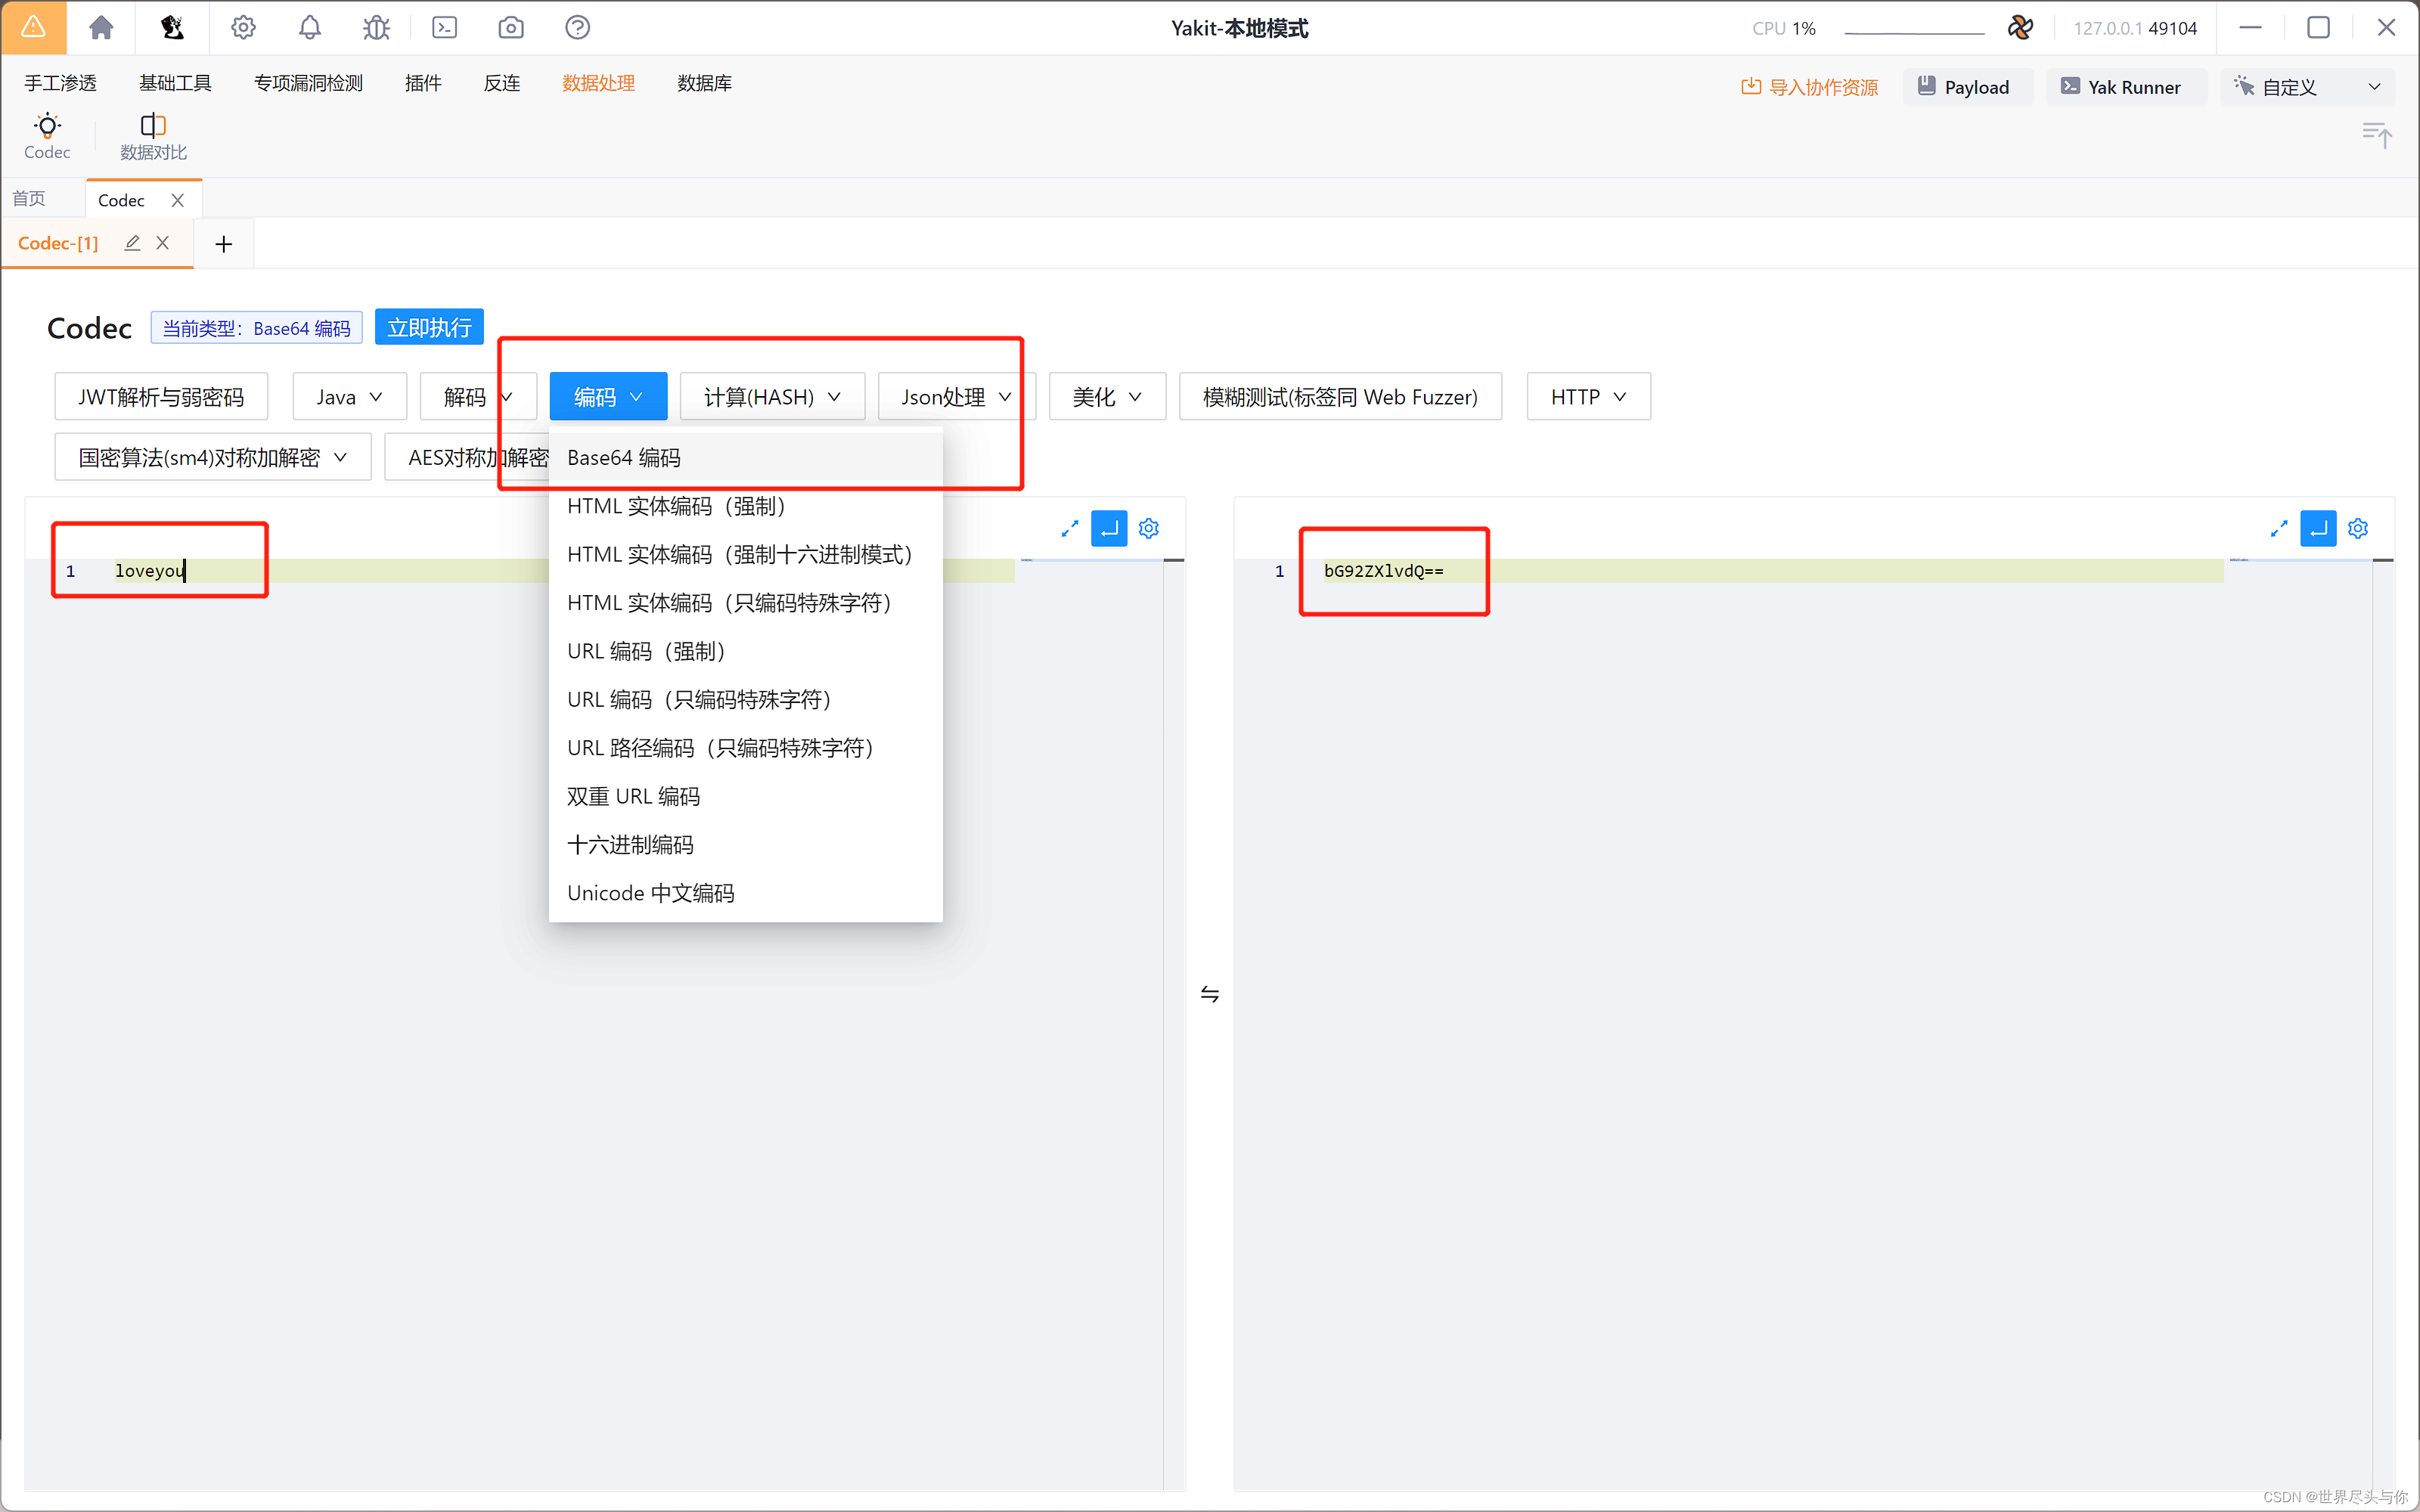Expand the right output editor to fullscreen

pos(2279,528)
